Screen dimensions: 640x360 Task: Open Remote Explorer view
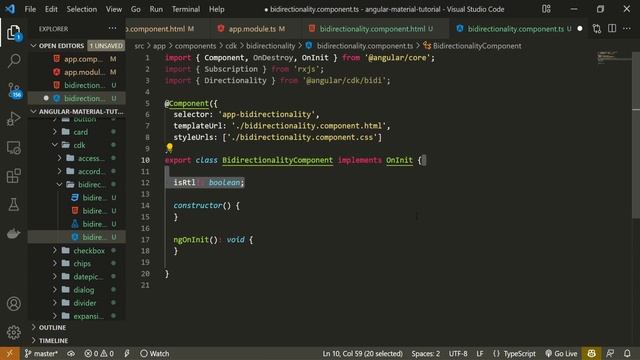coord(13,148)
